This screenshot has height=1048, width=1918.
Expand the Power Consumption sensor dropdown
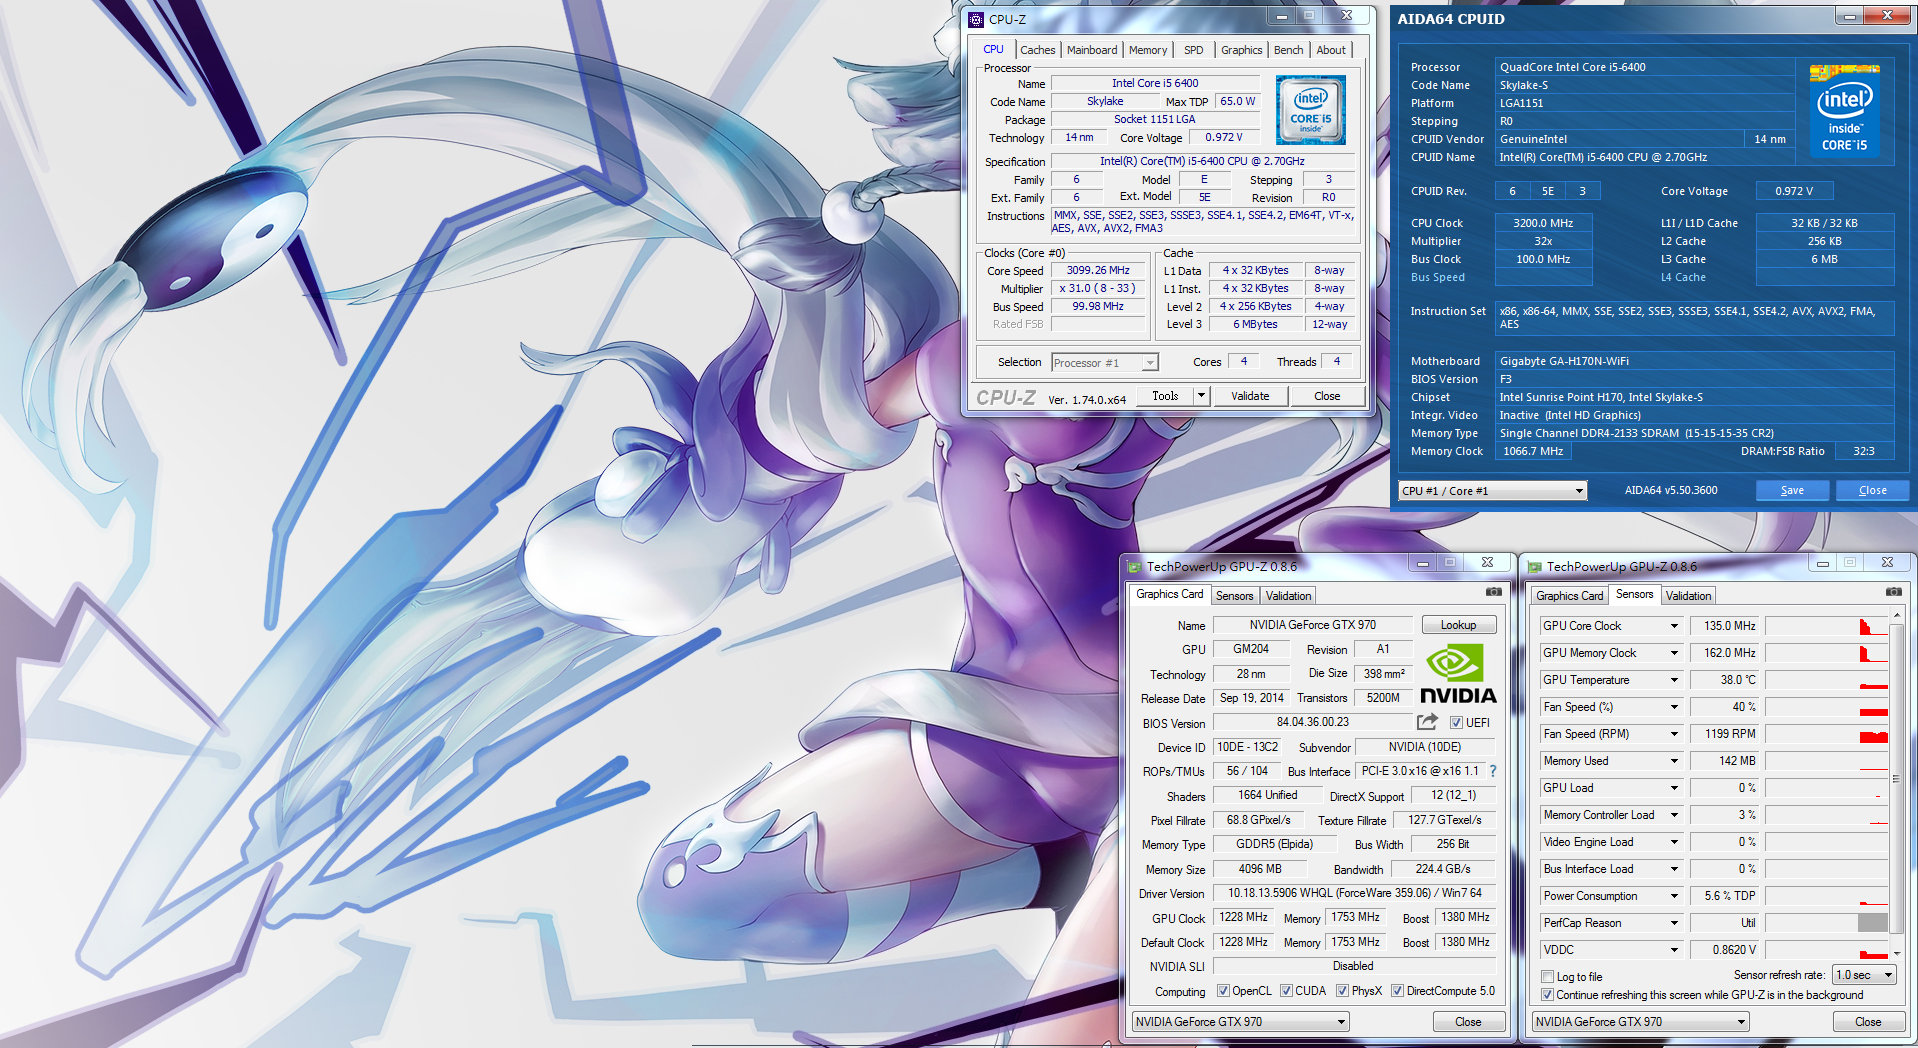pyautogui.click(x=1674, y=896)
